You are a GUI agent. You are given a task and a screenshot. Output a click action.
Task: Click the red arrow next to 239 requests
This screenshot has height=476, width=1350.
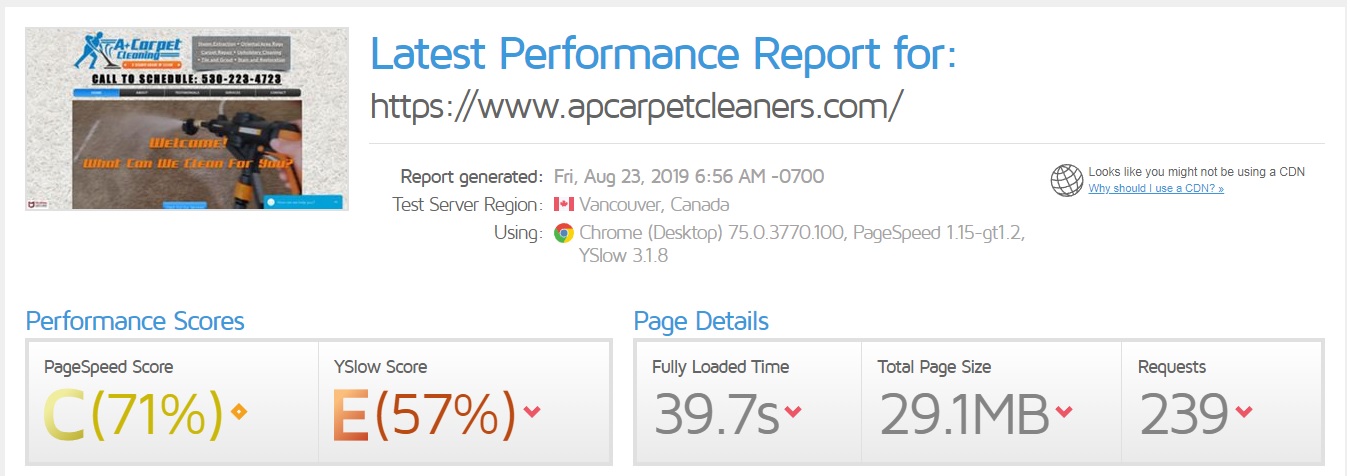click(1245, 412)
